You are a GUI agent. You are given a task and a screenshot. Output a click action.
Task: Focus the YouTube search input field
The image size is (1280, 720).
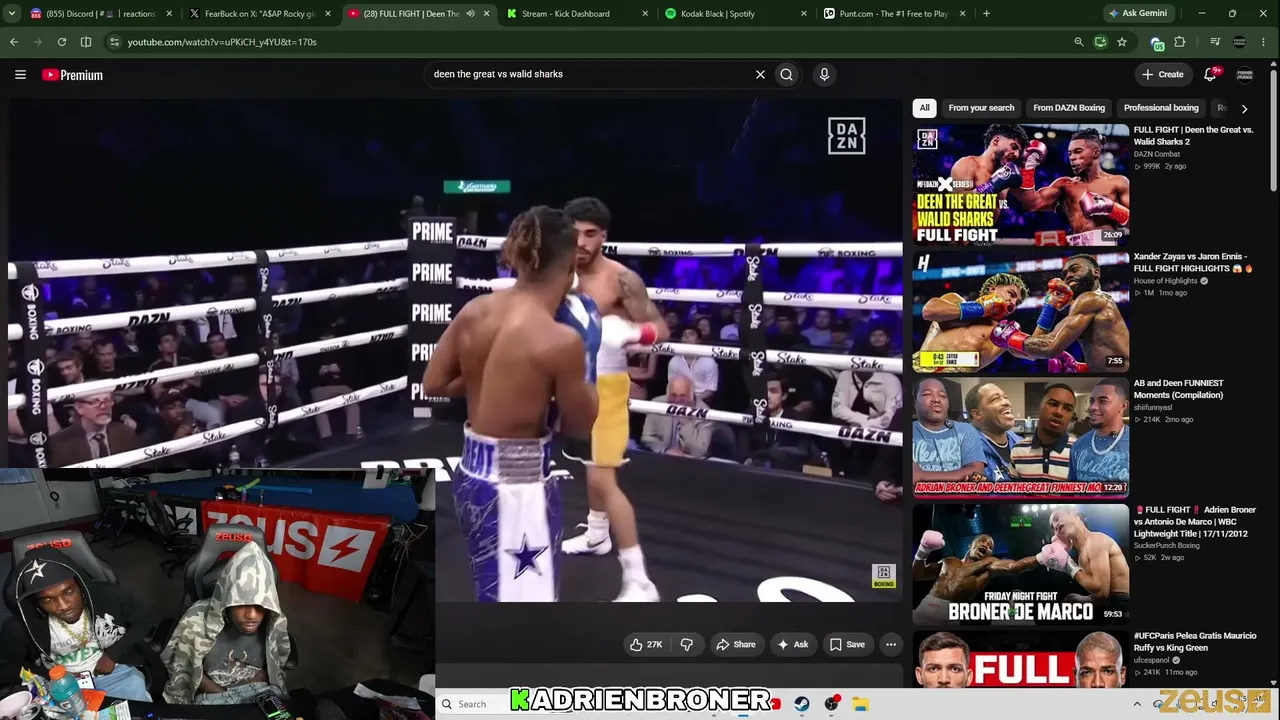pyautogui.click(x=590, y=74)
